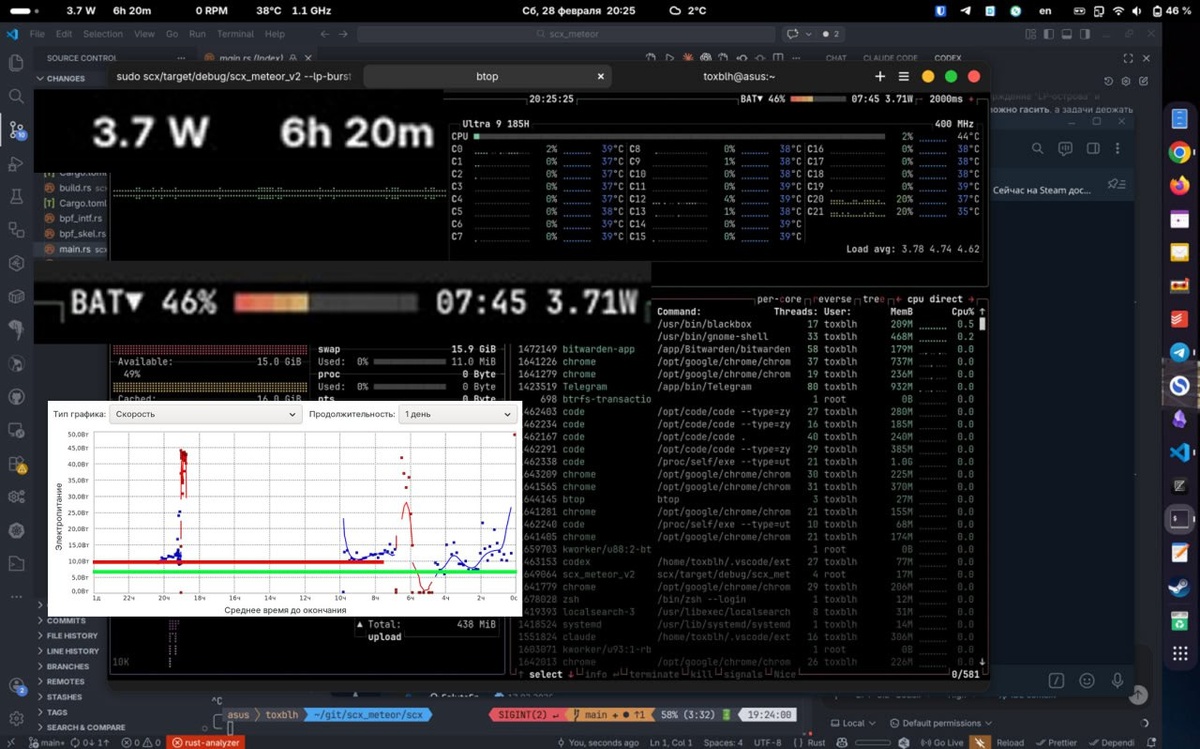1200x749 pixels.
Task: Expand the BRANCHES section
Action: 62,666
